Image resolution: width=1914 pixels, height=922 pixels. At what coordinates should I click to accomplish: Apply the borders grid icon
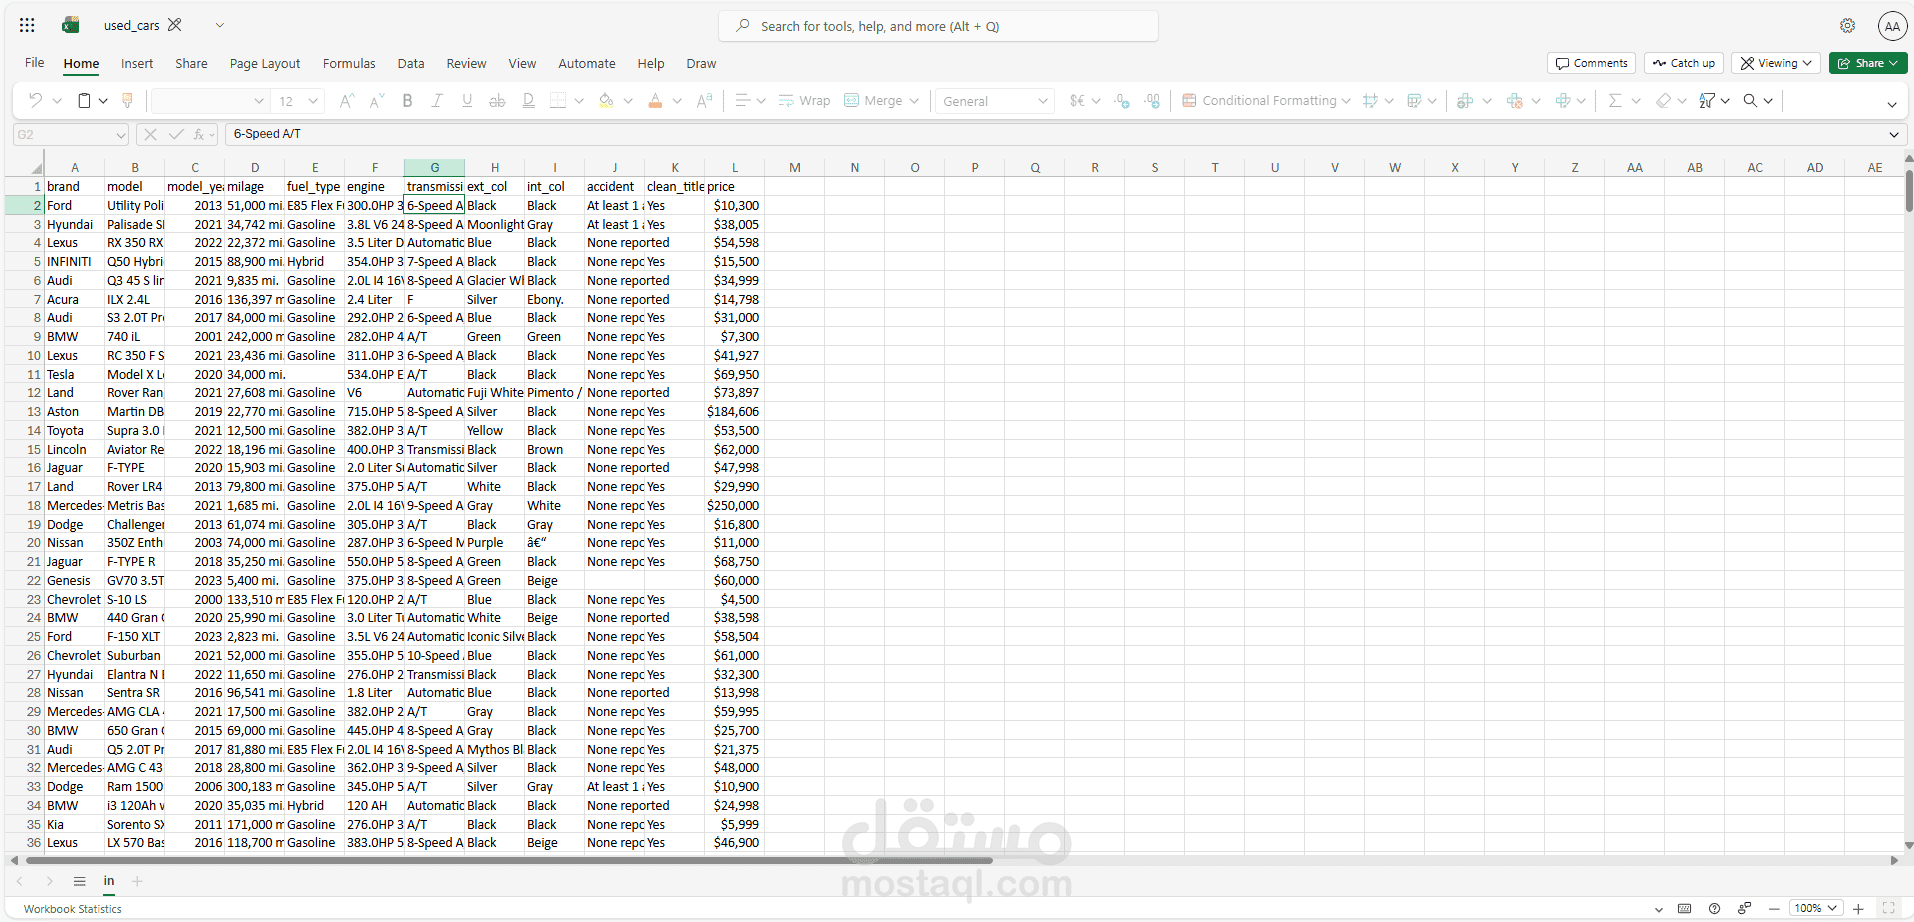558,101
